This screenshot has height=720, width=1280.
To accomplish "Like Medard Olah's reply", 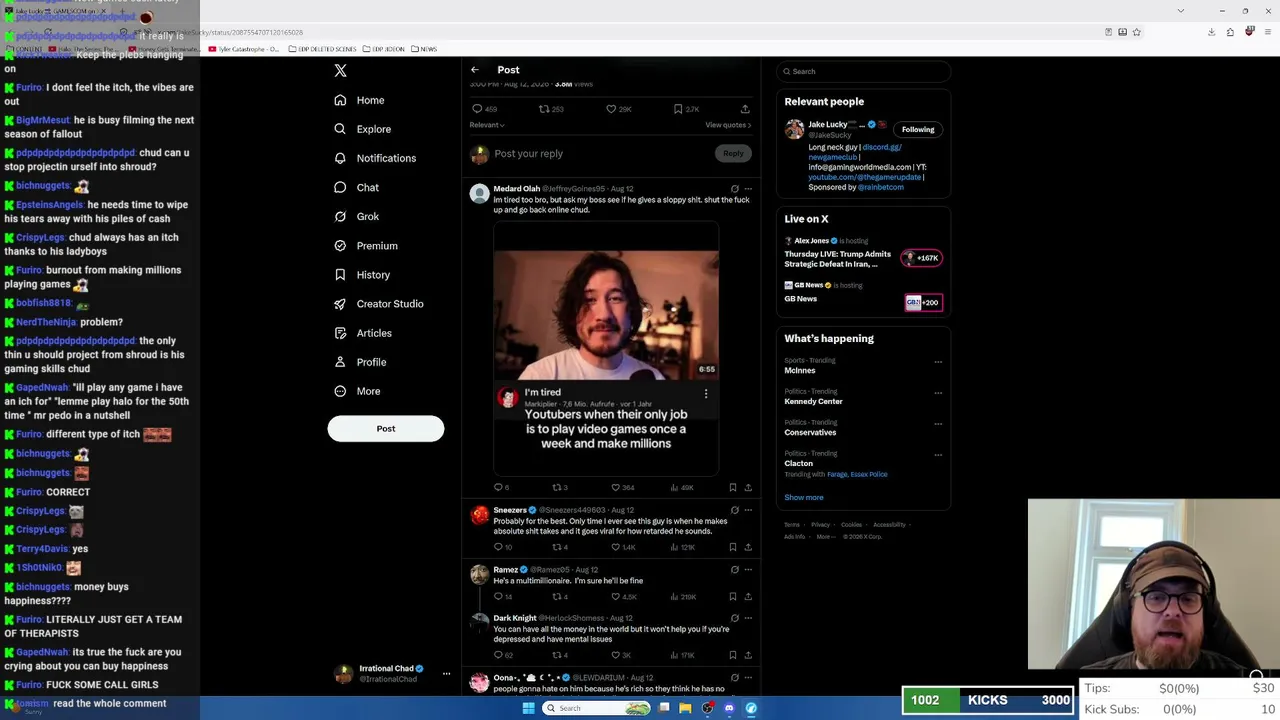I will coord(615,487).
